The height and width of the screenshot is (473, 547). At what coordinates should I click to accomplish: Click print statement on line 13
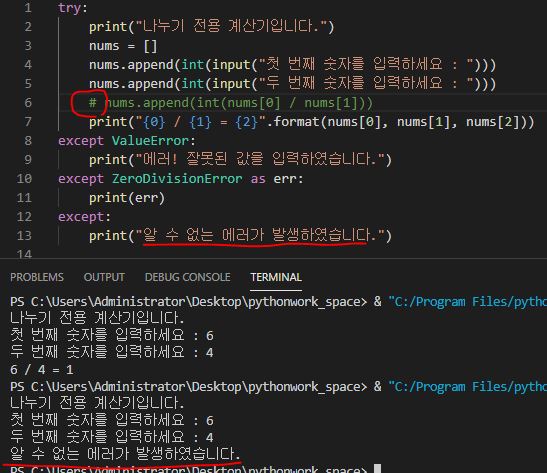[240, 235]
